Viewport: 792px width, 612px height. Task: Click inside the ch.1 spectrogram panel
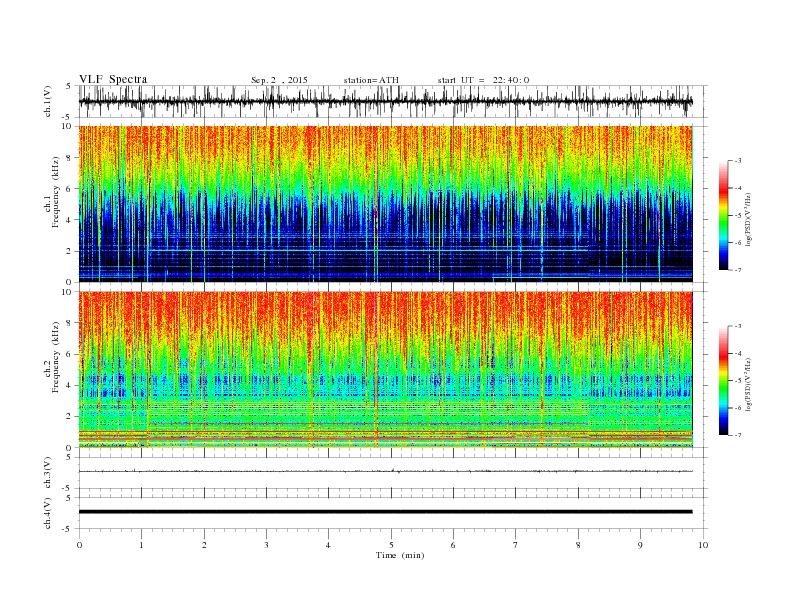[386, 204]
